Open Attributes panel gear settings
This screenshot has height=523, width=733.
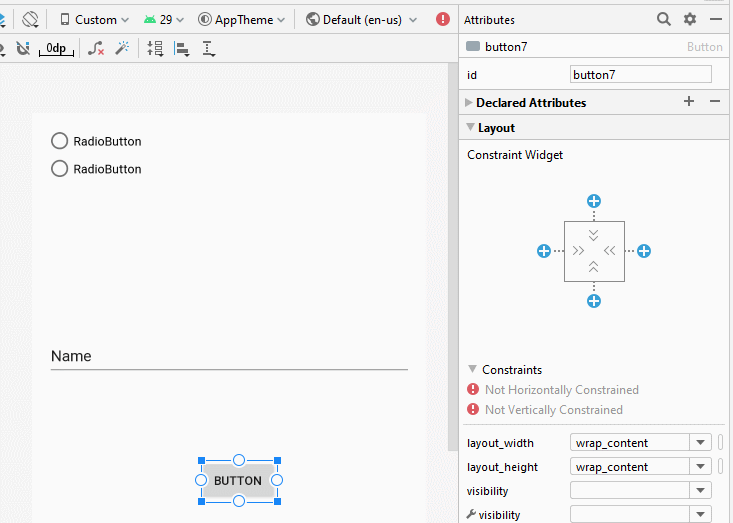pyautogui.click(x=690, y=19)
